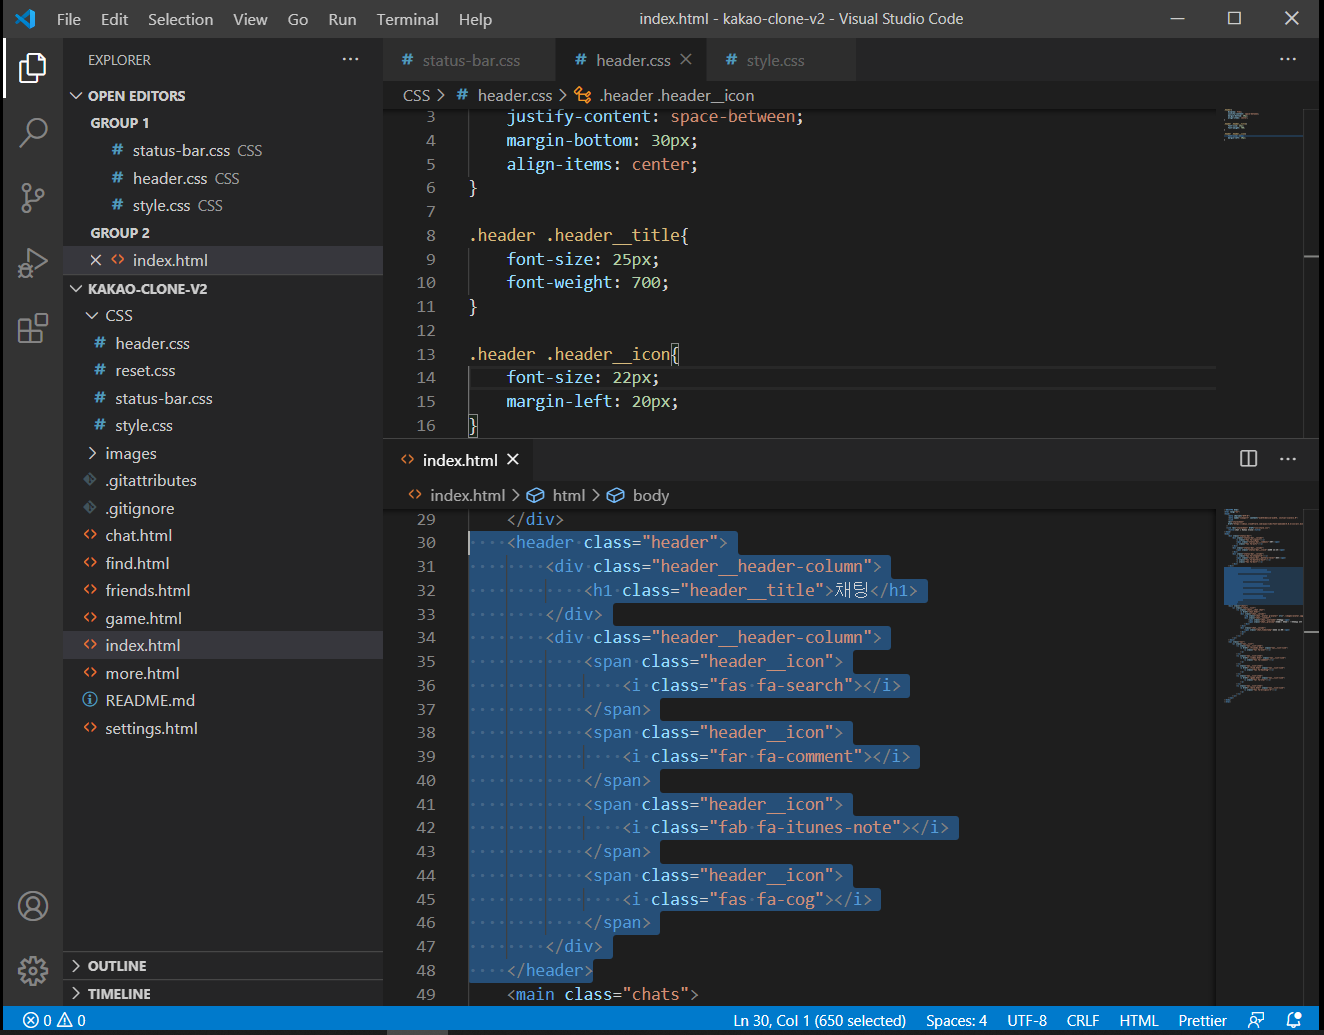This screenshot has width=1324, height=1035.
Task: Close the header.css tab
Action: [686, 60]
